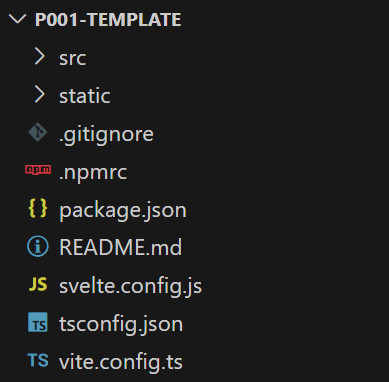The height and width of the screenshot is (382, 389).
Task: Open the .gitignore file
Action: coord(106,135)
